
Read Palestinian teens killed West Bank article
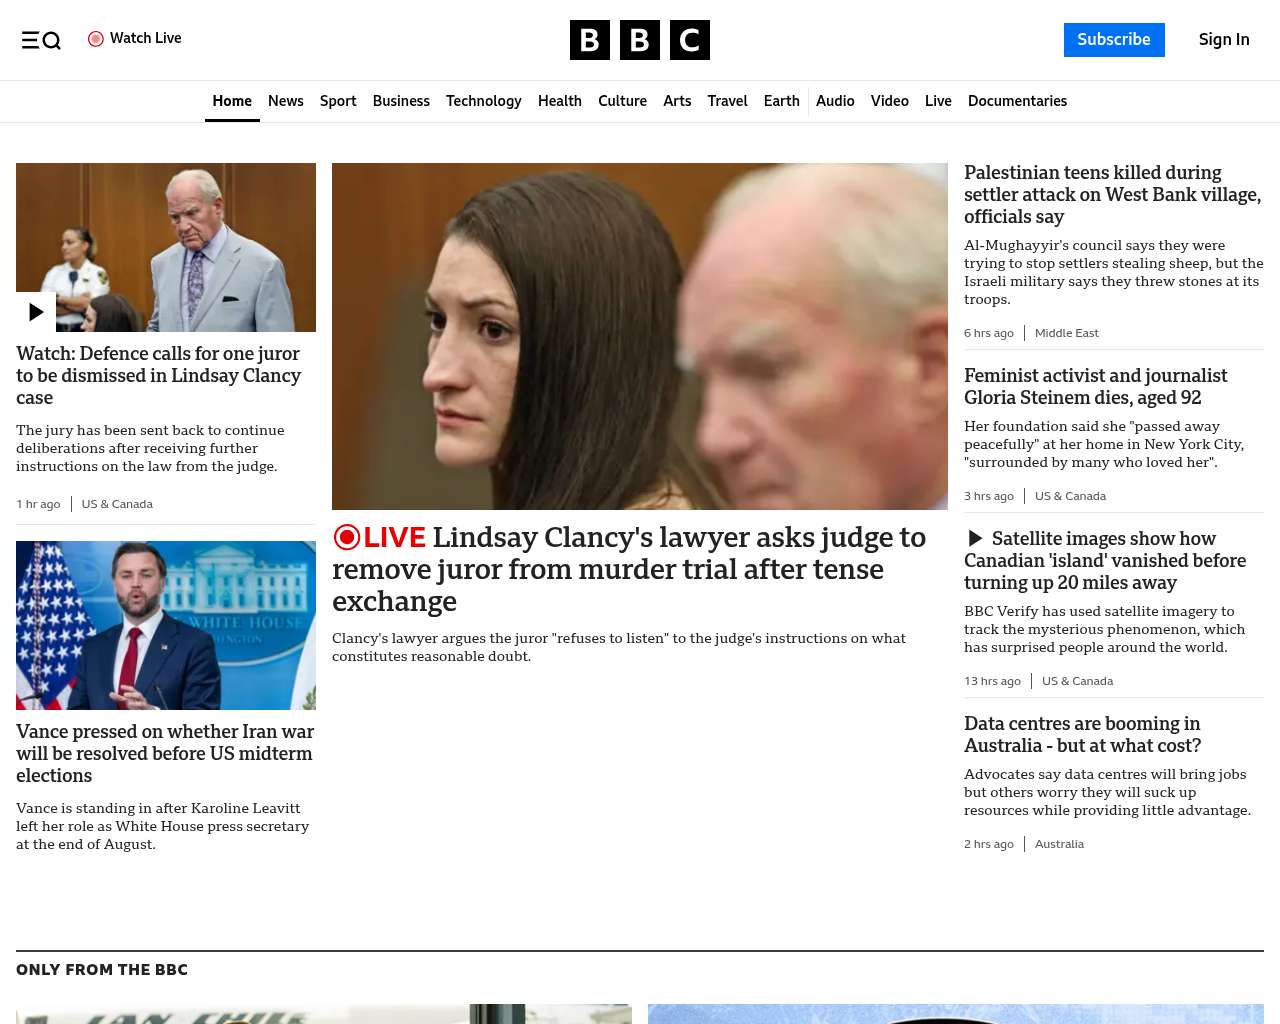pyautogui.click(x=1112, y=195)
